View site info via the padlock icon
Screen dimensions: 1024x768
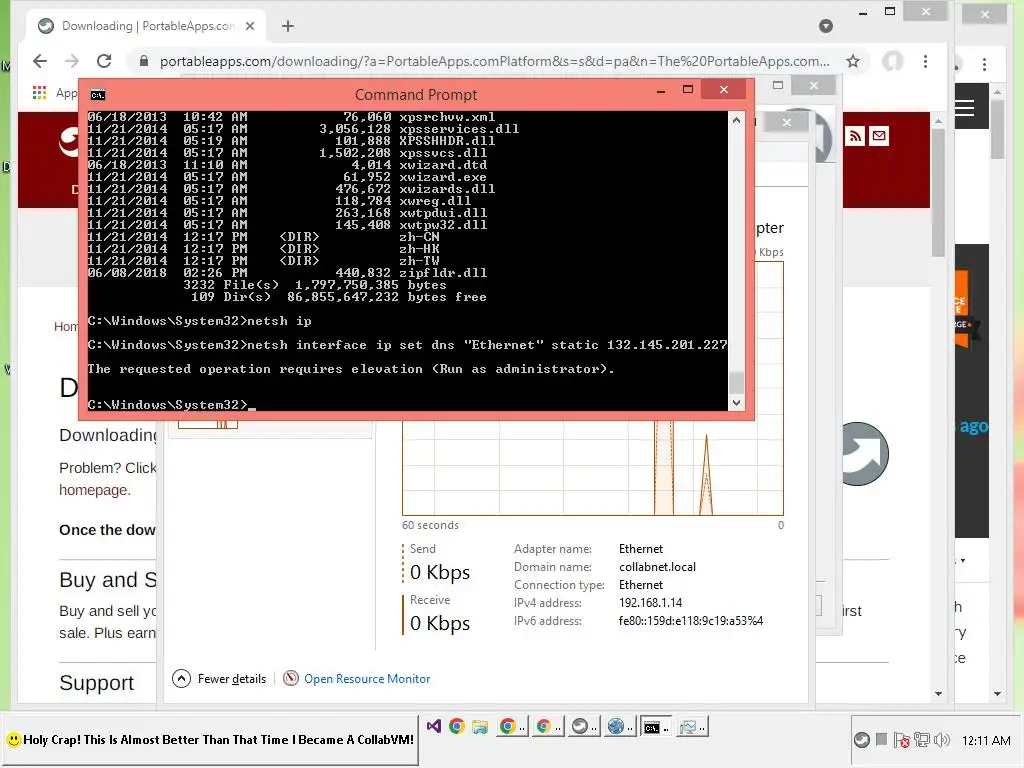[x=144, y=61]
